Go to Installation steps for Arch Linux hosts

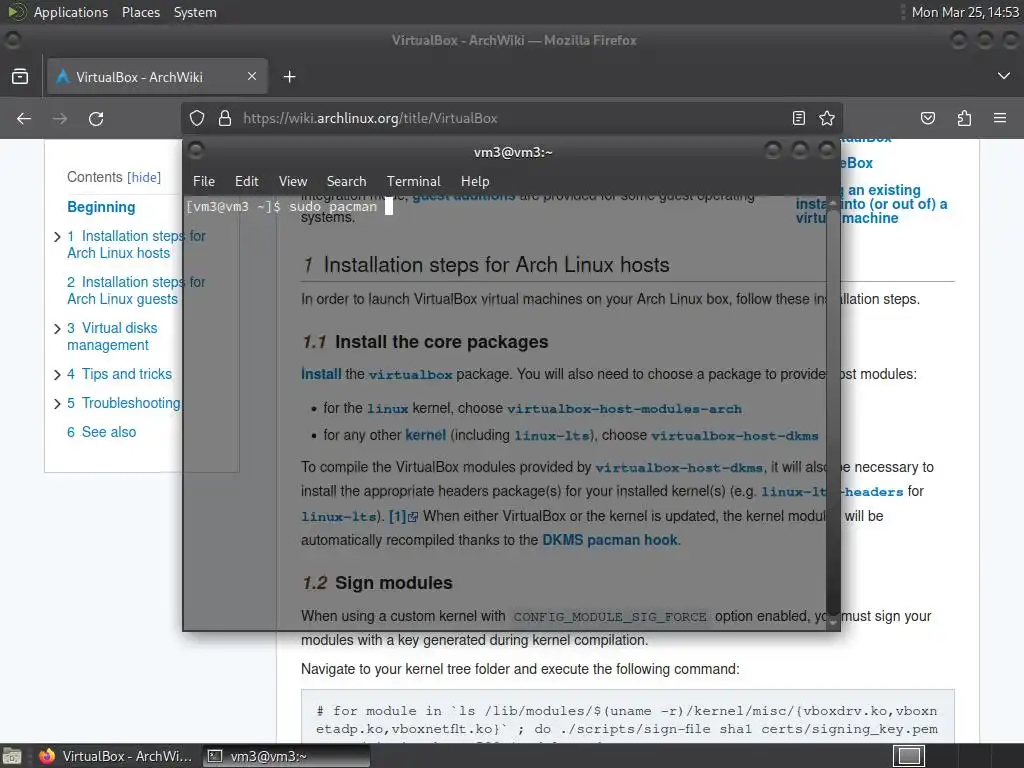pos(136,244)
